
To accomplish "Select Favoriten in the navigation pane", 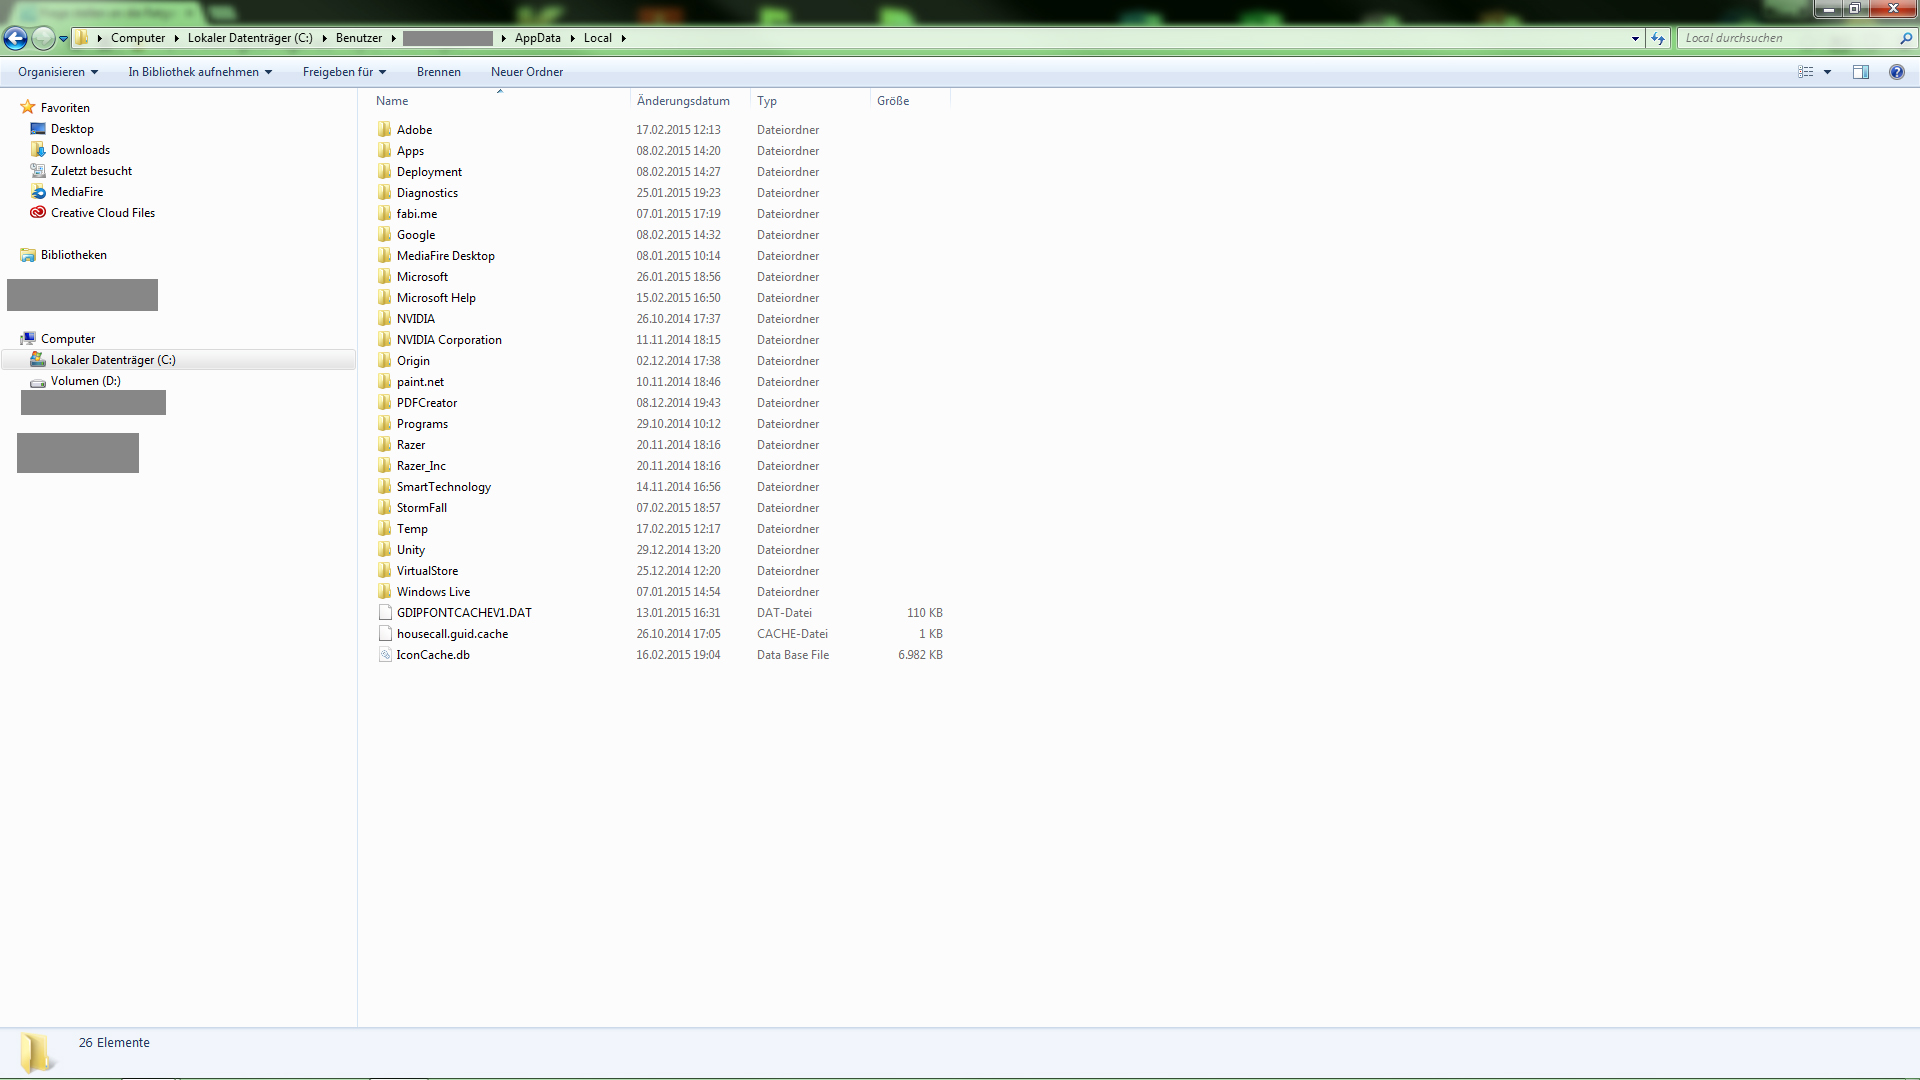I will coord(65,108).
